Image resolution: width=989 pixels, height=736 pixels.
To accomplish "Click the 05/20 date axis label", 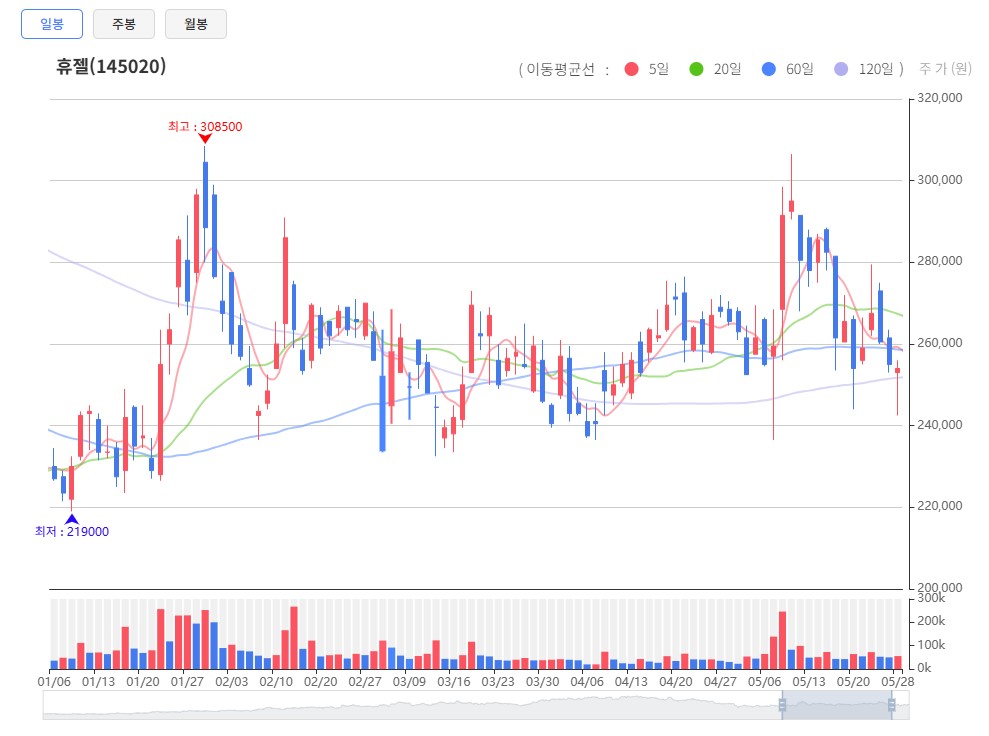I will pos(853,682).
